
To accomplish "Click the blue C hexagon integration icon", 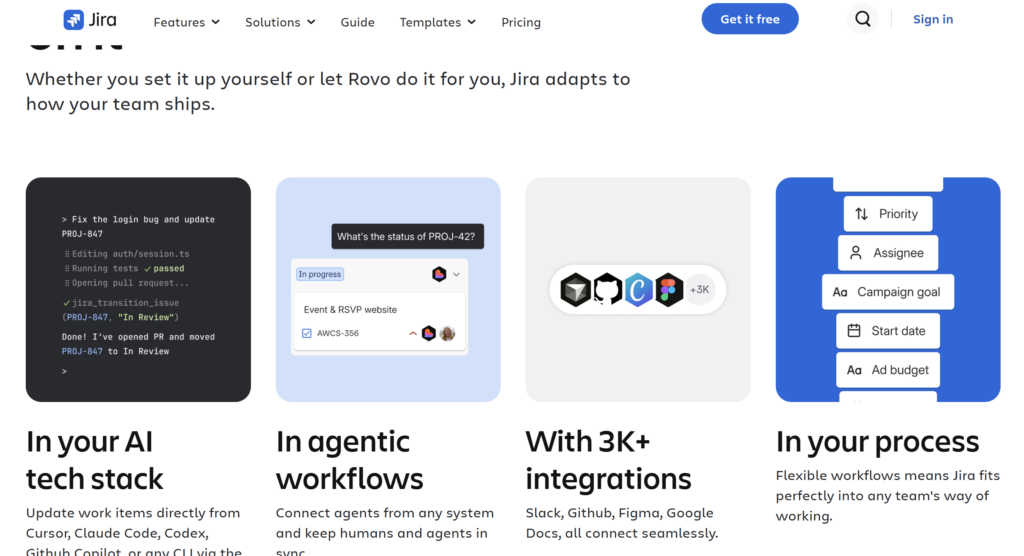I will 638,289.
